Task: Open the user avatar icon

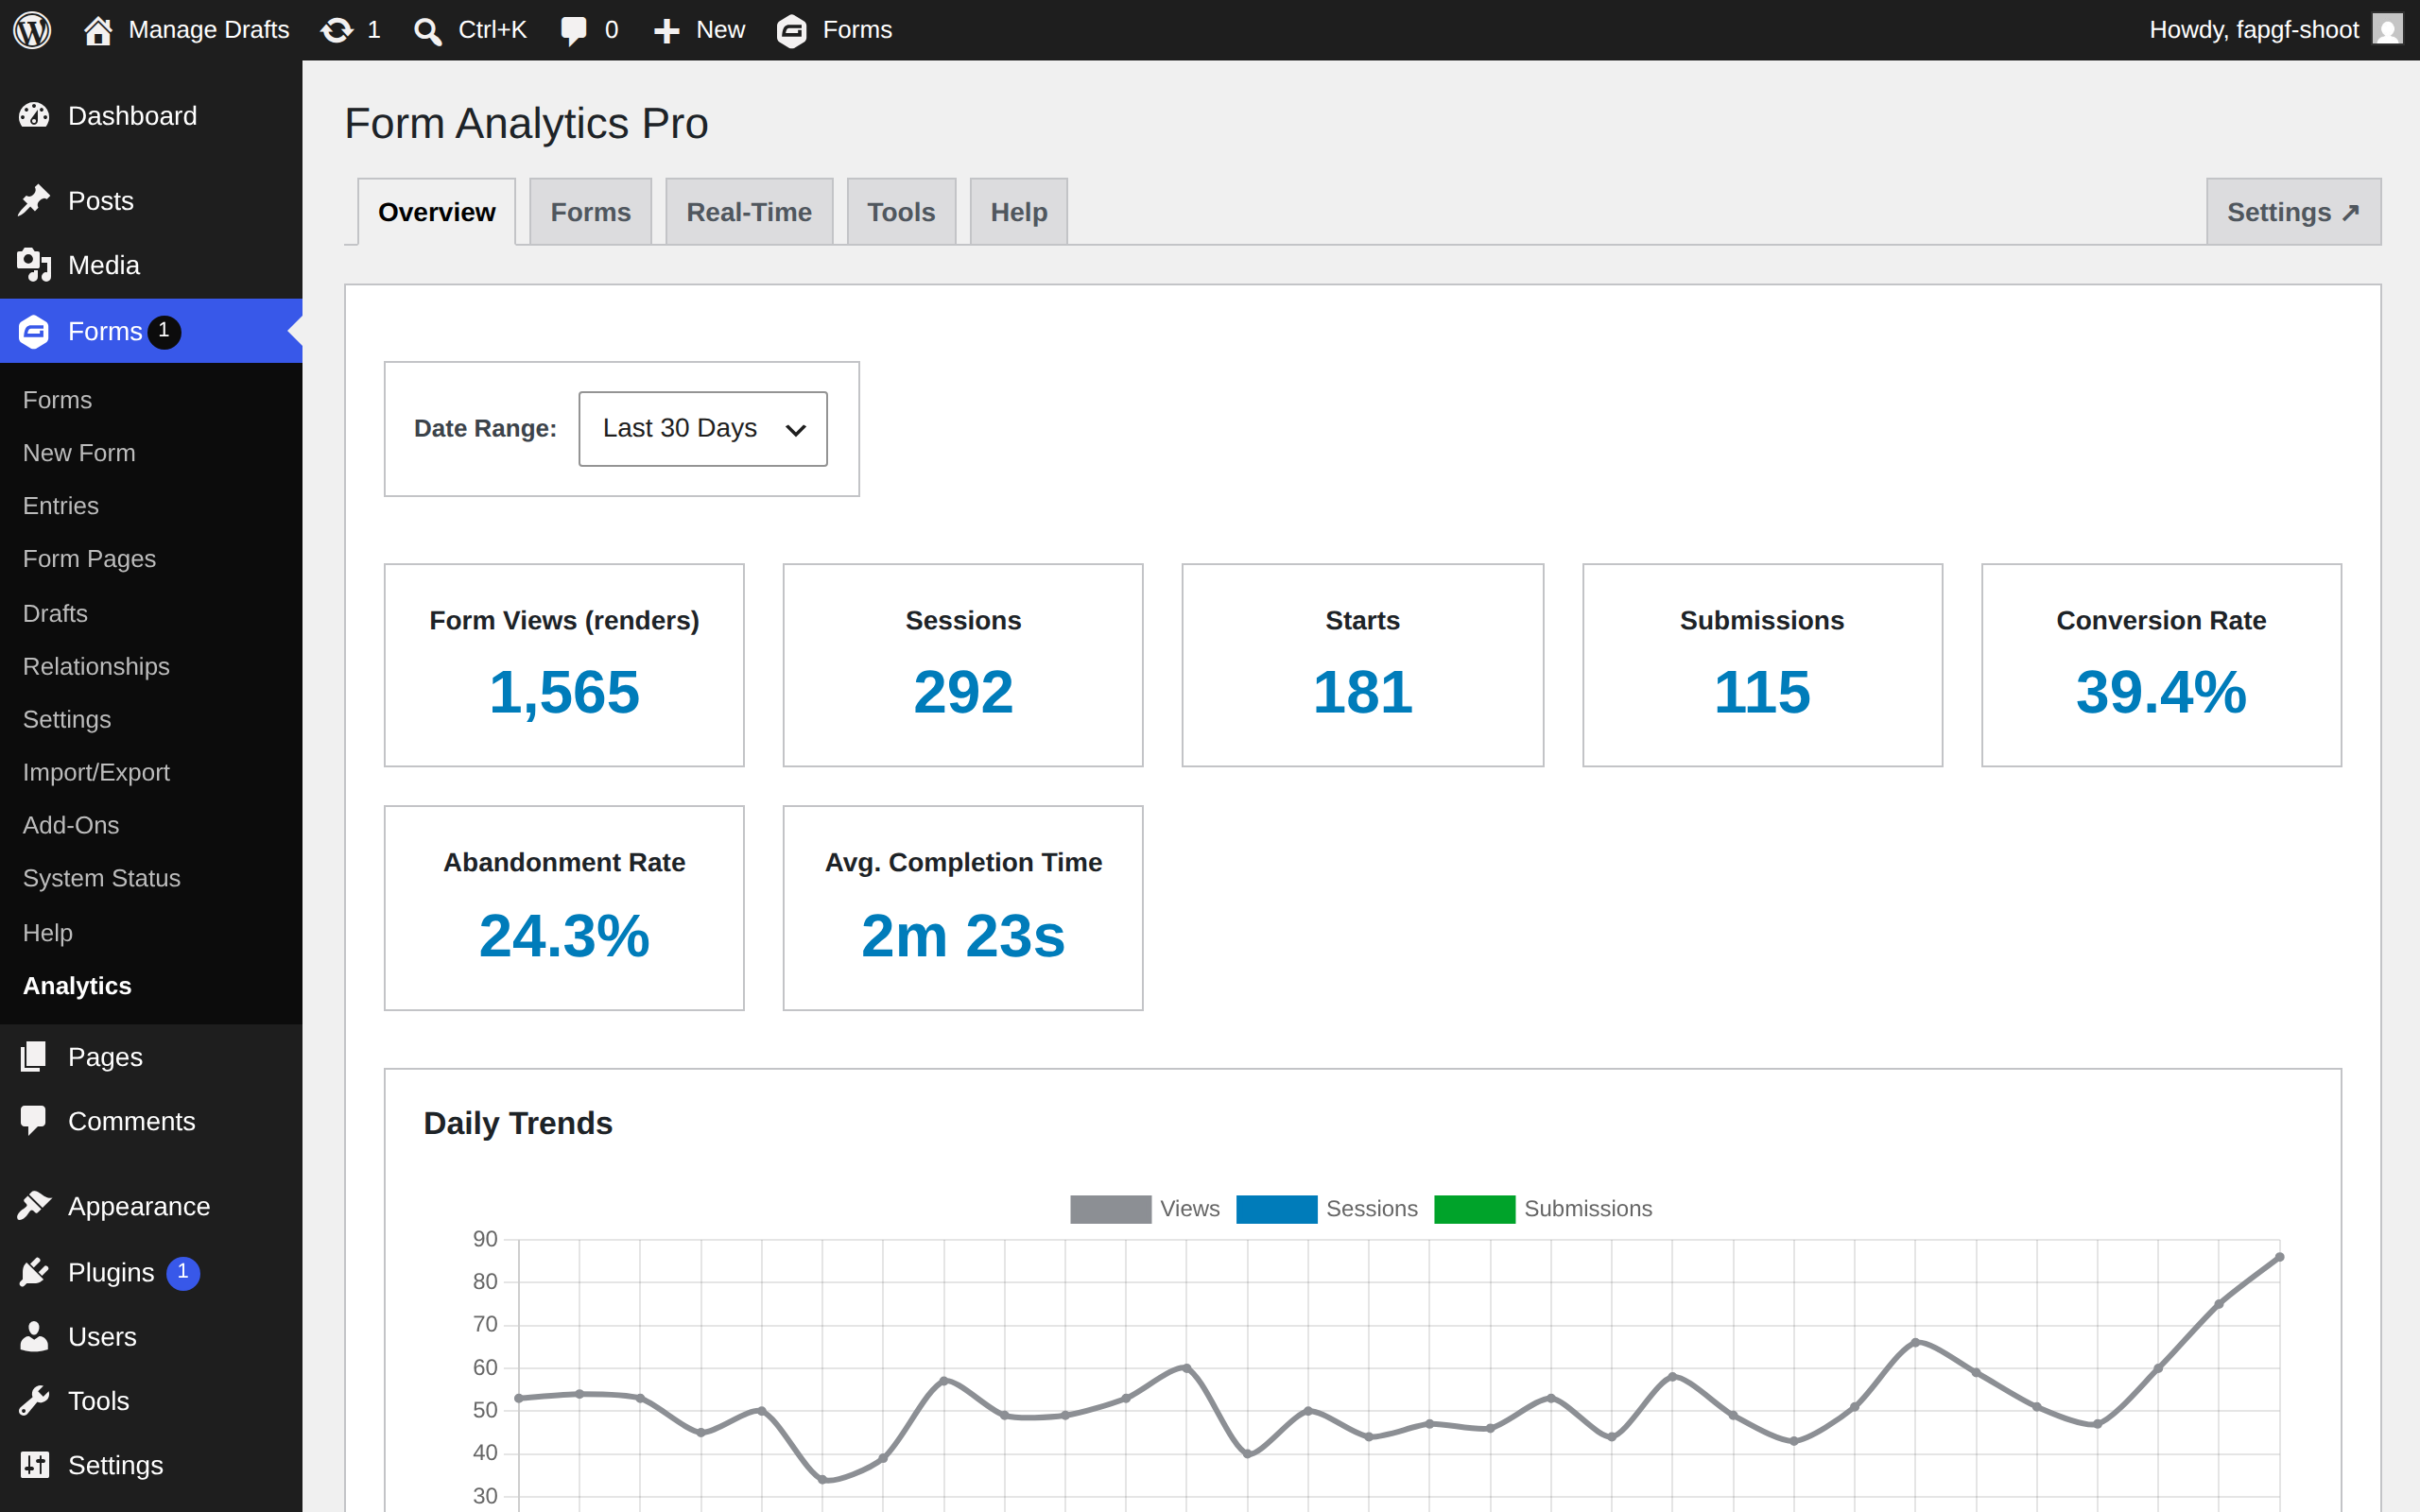Action: tap(2387, 30)
